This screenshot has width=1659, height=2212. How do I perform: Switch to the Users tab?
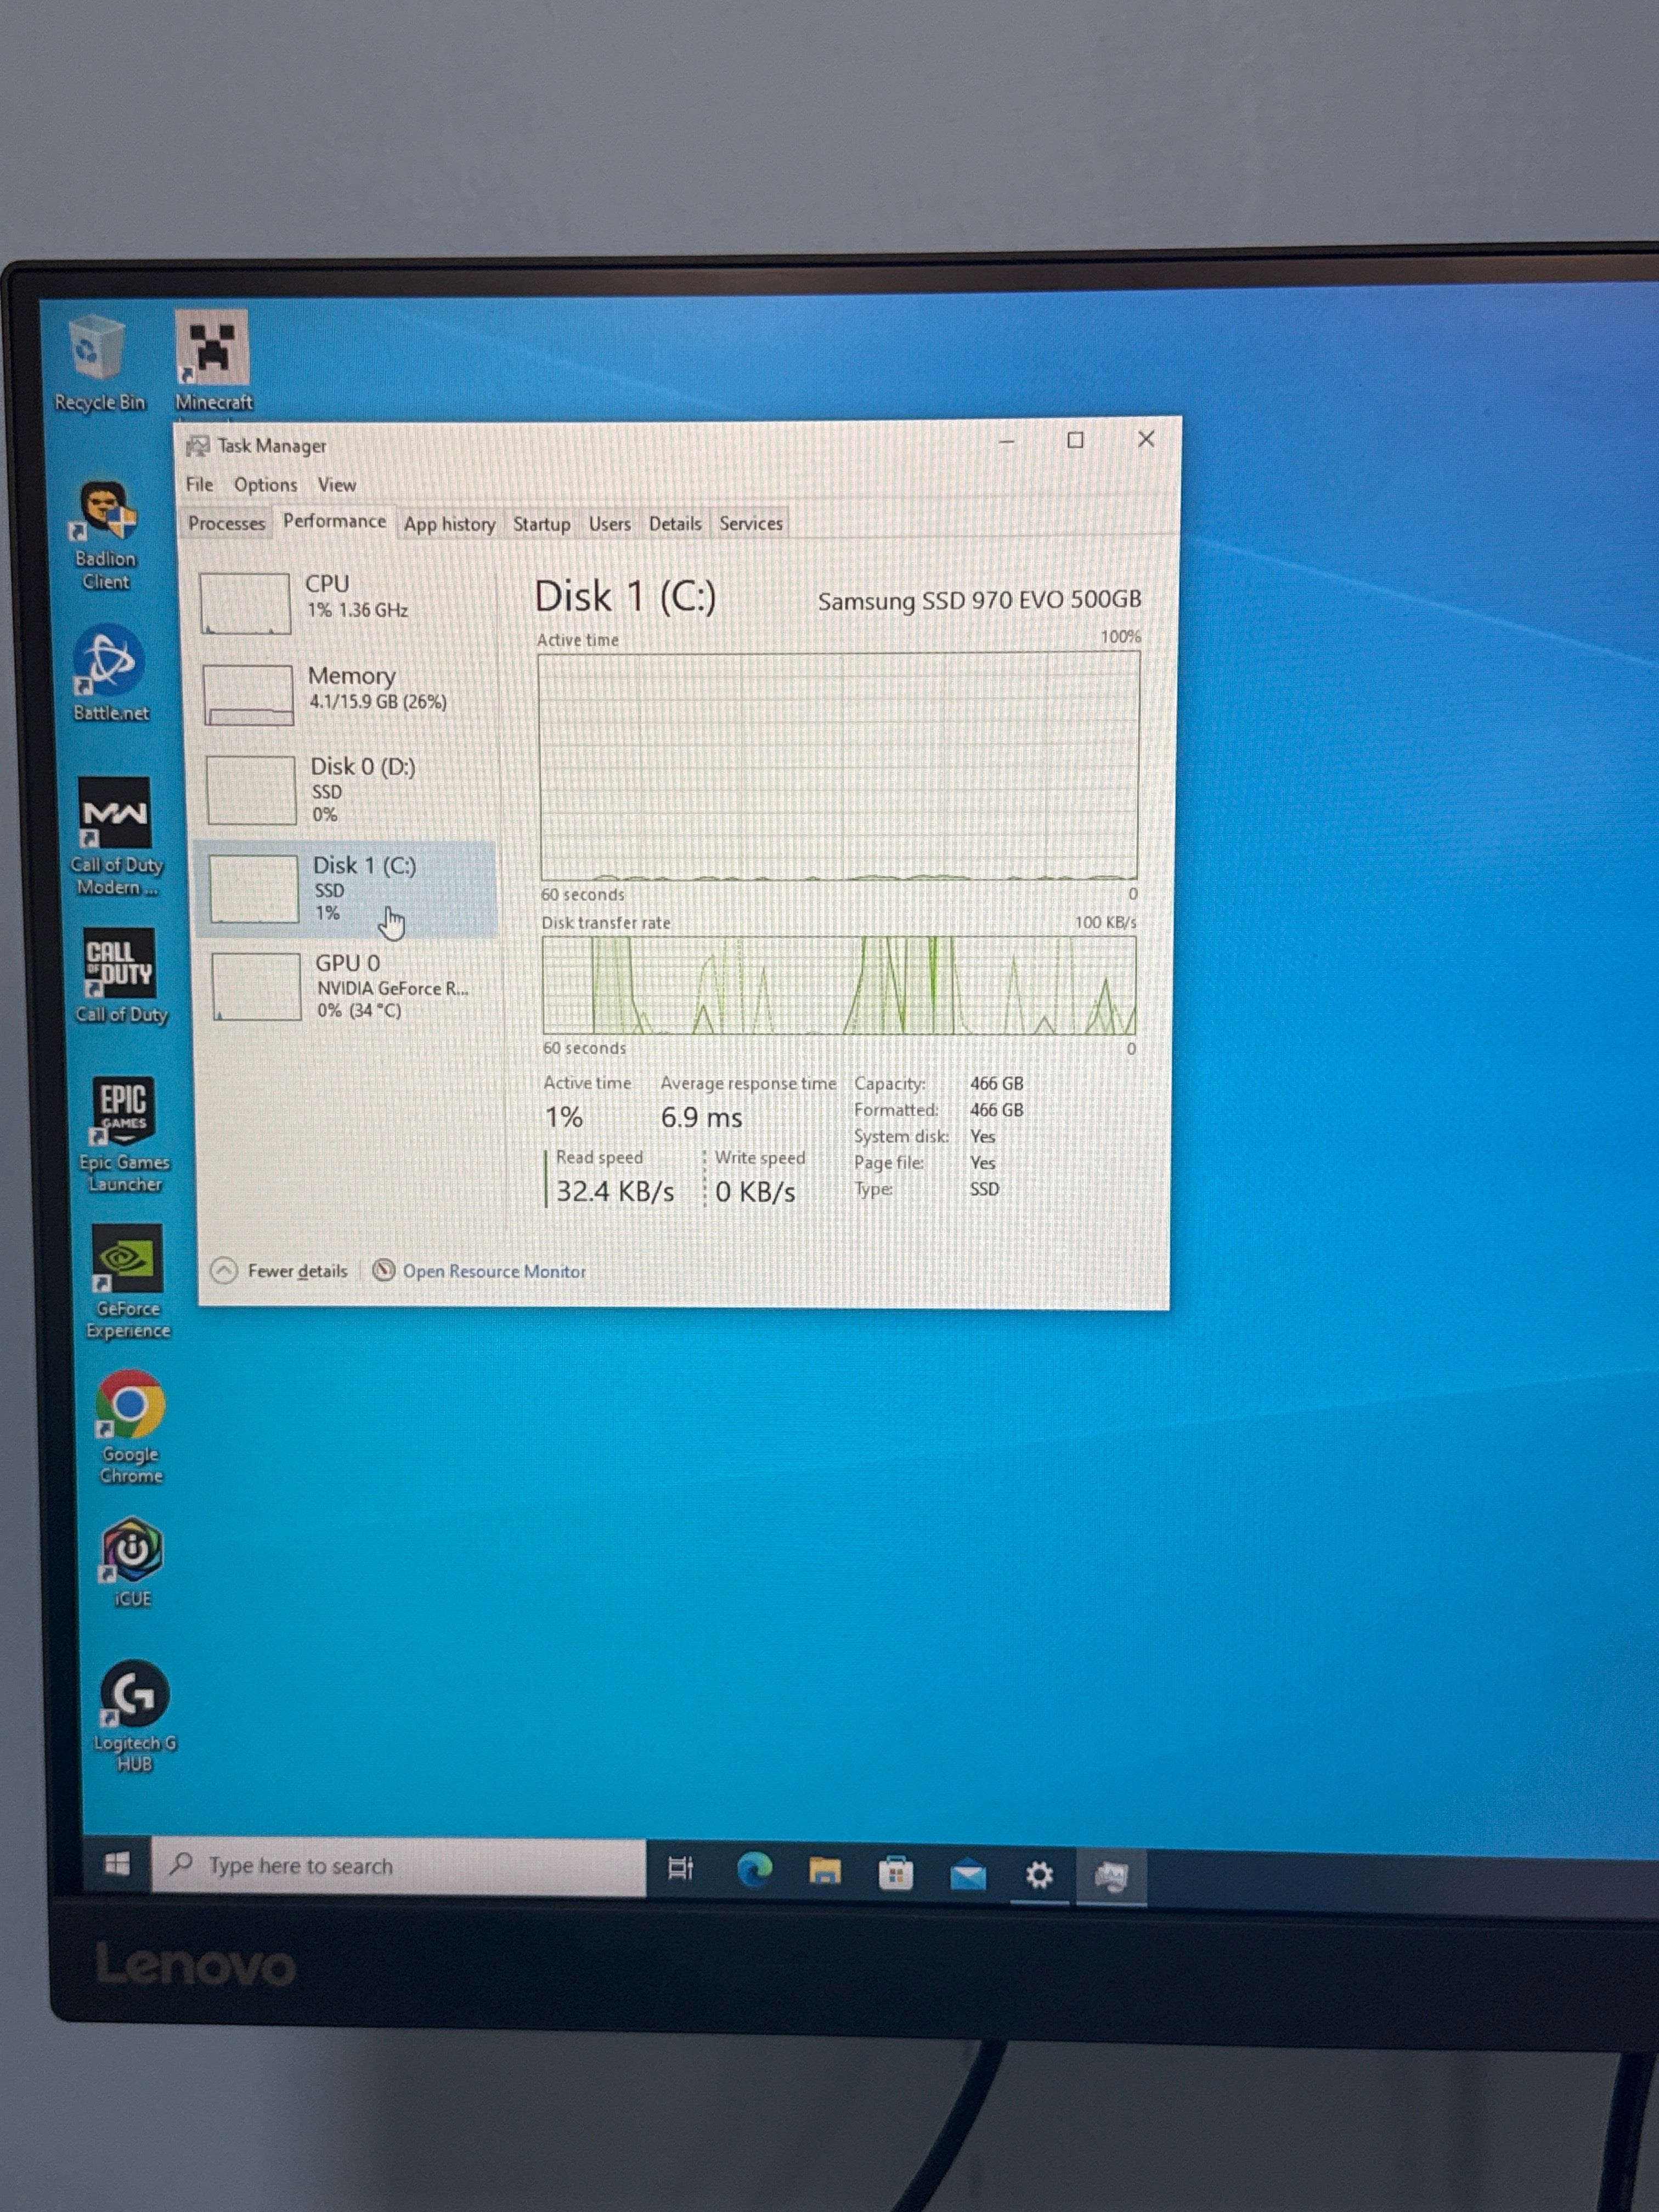point(609,524)
